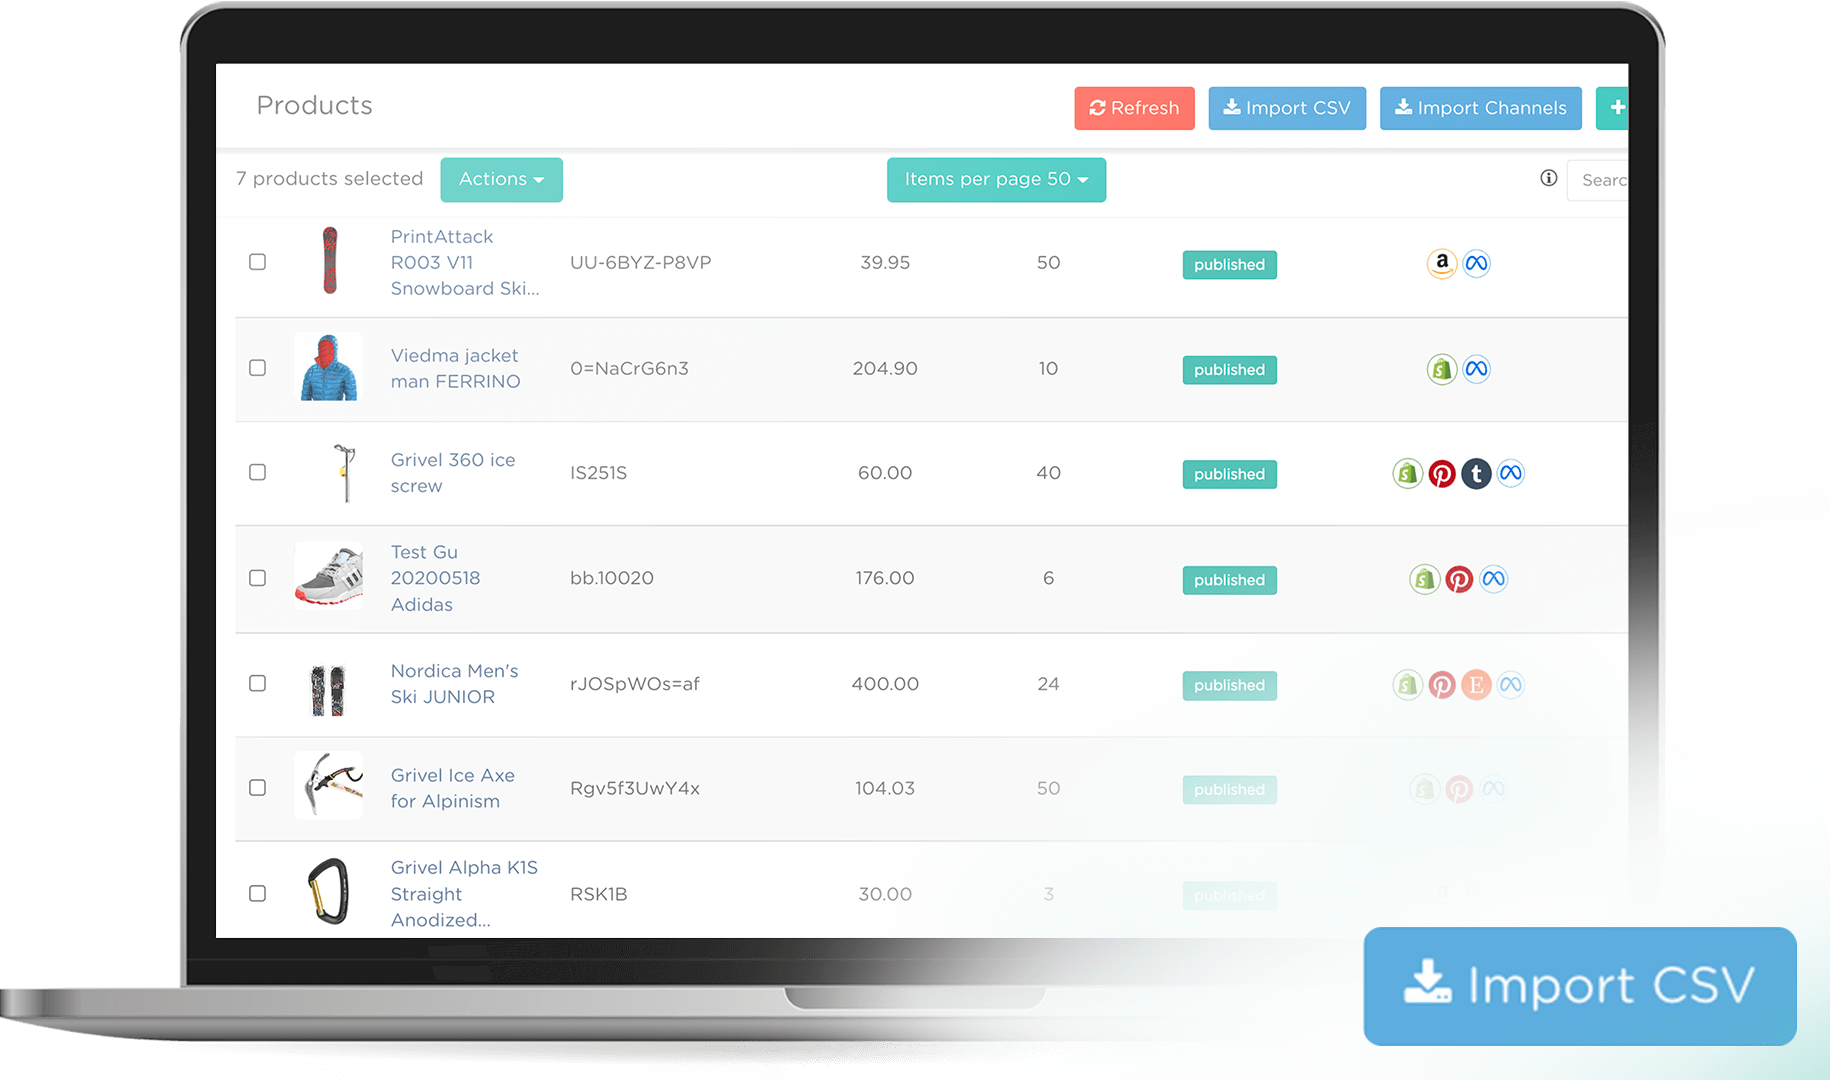Open the Grivel 360 ice screw product link

pyautogui.click(x=452, y=473)
